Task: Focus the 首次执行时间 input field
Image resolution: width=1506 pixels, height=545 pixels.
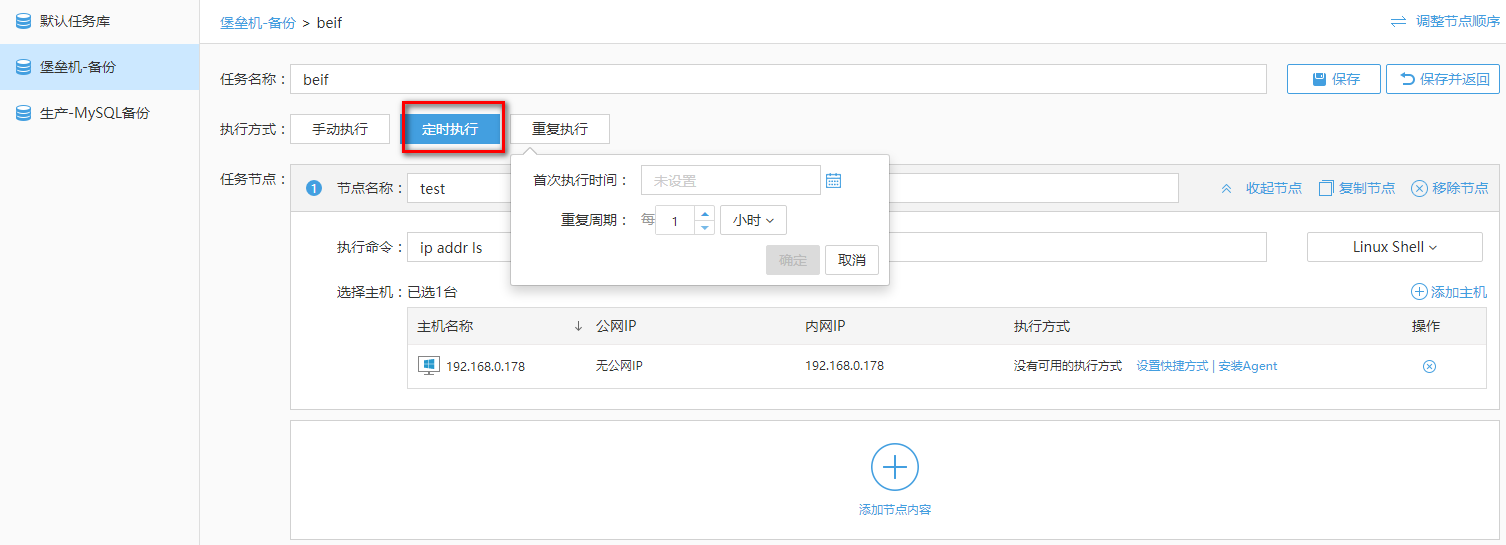Action: pyautogui.click(x=731, y=181)
